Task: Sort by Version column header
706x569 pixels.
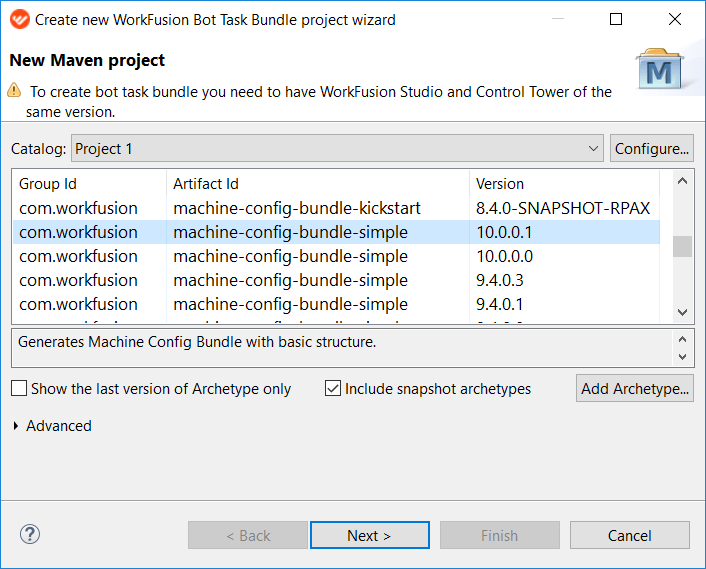Action: tap(564, 184)
